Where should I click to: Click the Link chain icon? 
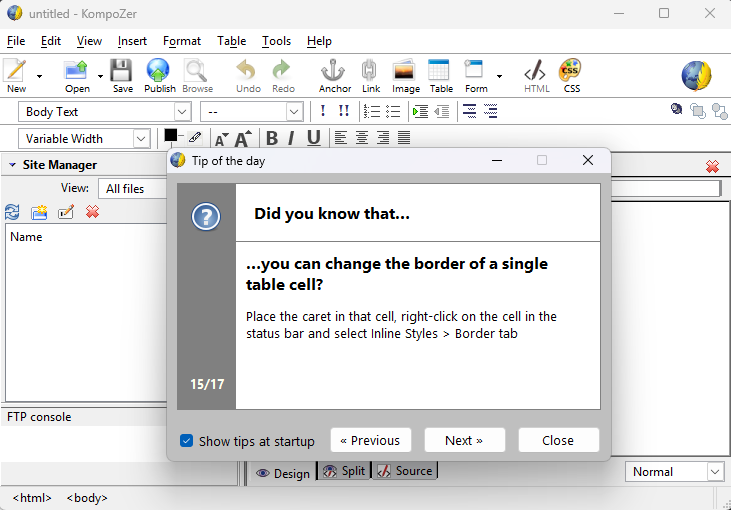coord(370,75)
